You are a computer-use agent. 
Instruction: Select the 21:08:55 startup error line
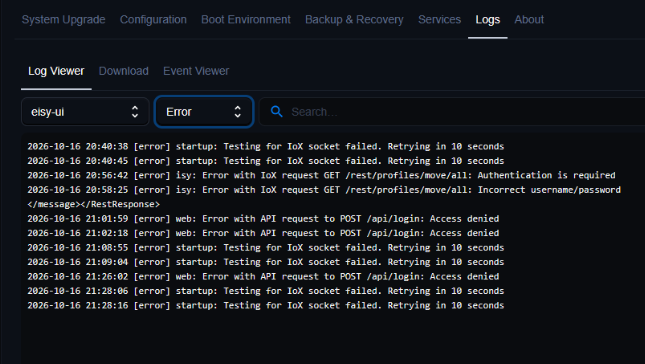pyautogui.click(x=266, y=248)
